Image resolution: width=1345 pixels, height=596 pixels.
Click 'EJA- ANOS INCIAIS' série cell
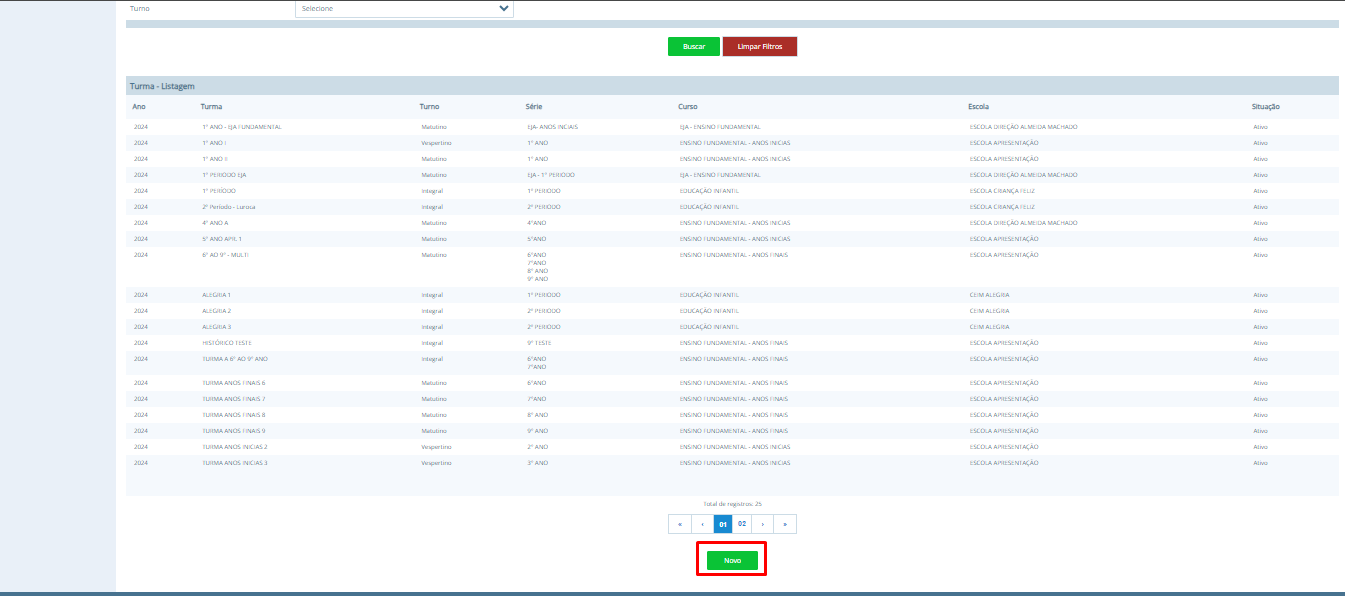click(552, 127)
